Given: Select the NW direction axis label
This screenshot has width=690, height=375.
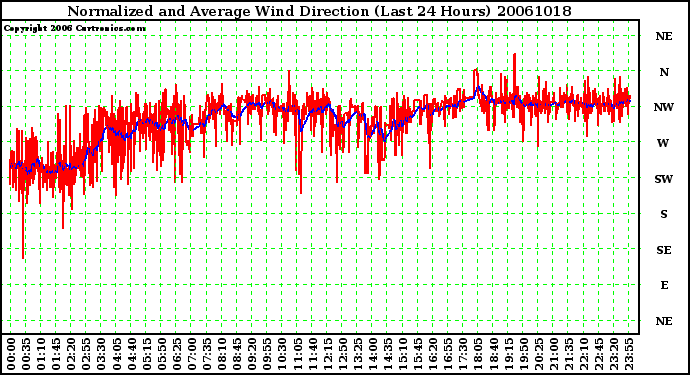Looking at the screenshot, I should point(664,107).
